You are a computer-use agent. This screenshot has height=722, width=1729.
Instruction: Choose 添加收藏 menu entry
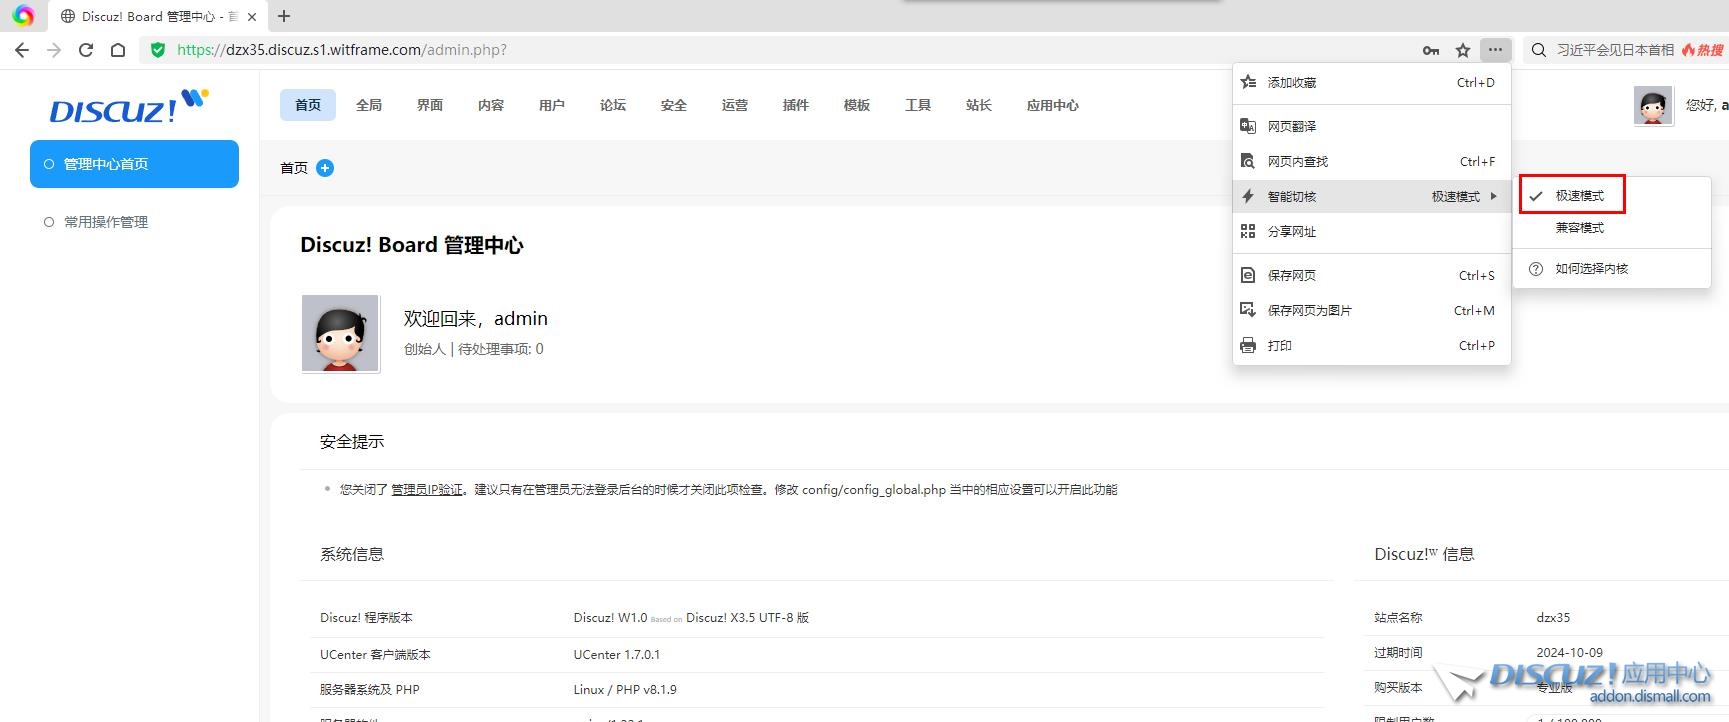pos(1371,82)
